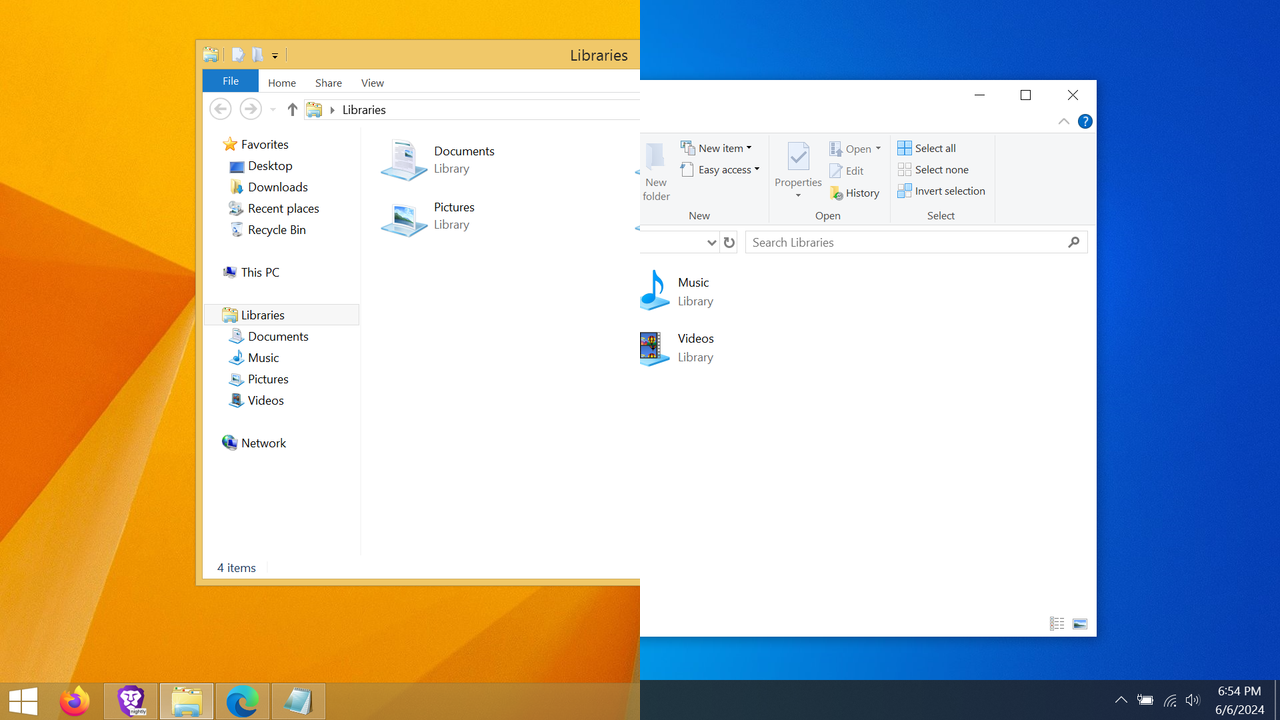Image resolution: width=1280 pixels, height=720 pixels.
Task: Open the Music library in the sidebar
Action: pyautogui.click(x=263, y=357)
